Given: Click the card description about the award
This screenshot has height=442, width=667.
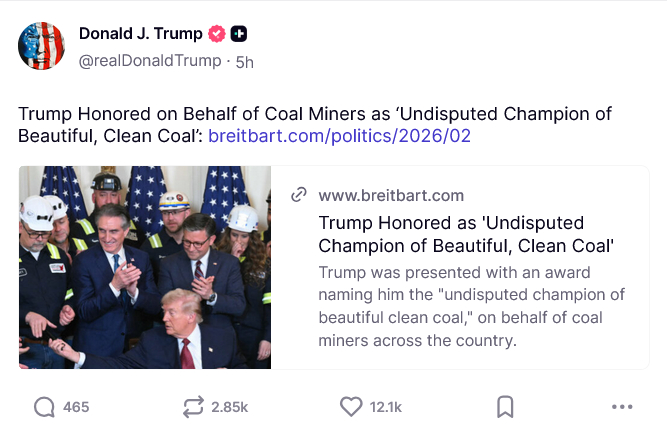Looking at the screenshot, I should click(471, 306).
